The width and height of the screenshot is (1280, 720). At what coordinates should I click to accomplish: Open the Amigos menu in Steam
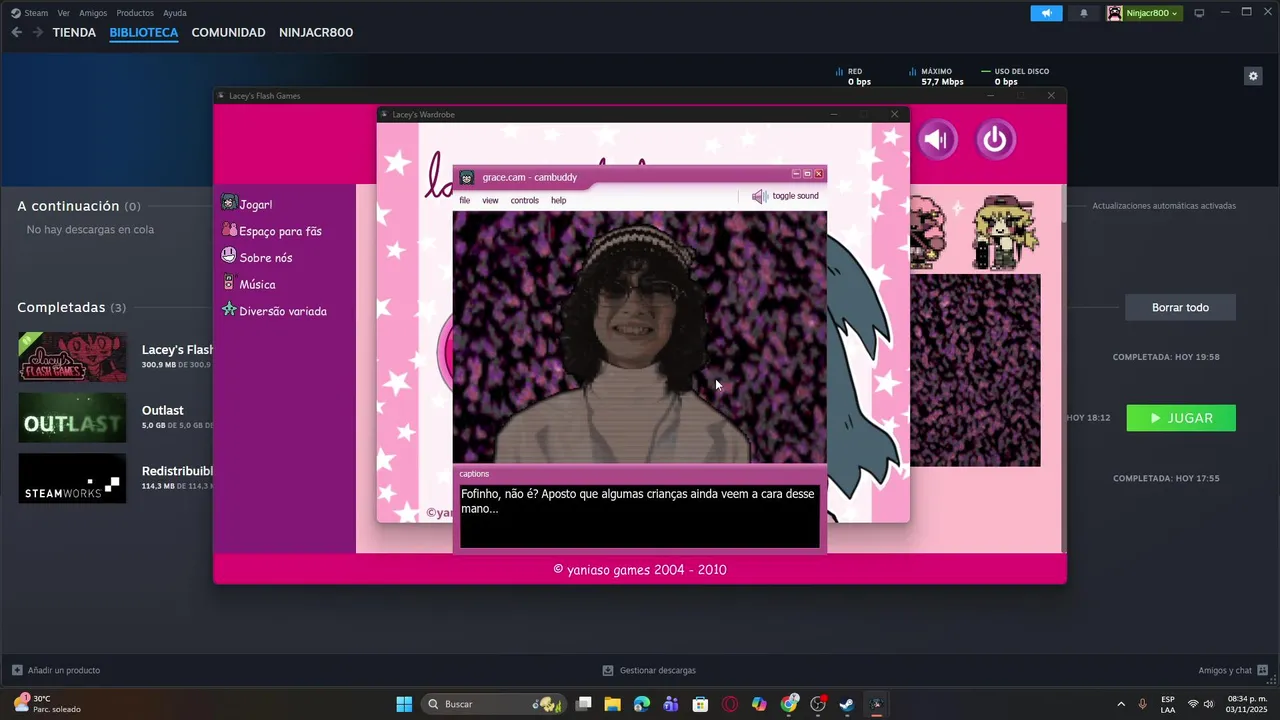pos(93,13)
